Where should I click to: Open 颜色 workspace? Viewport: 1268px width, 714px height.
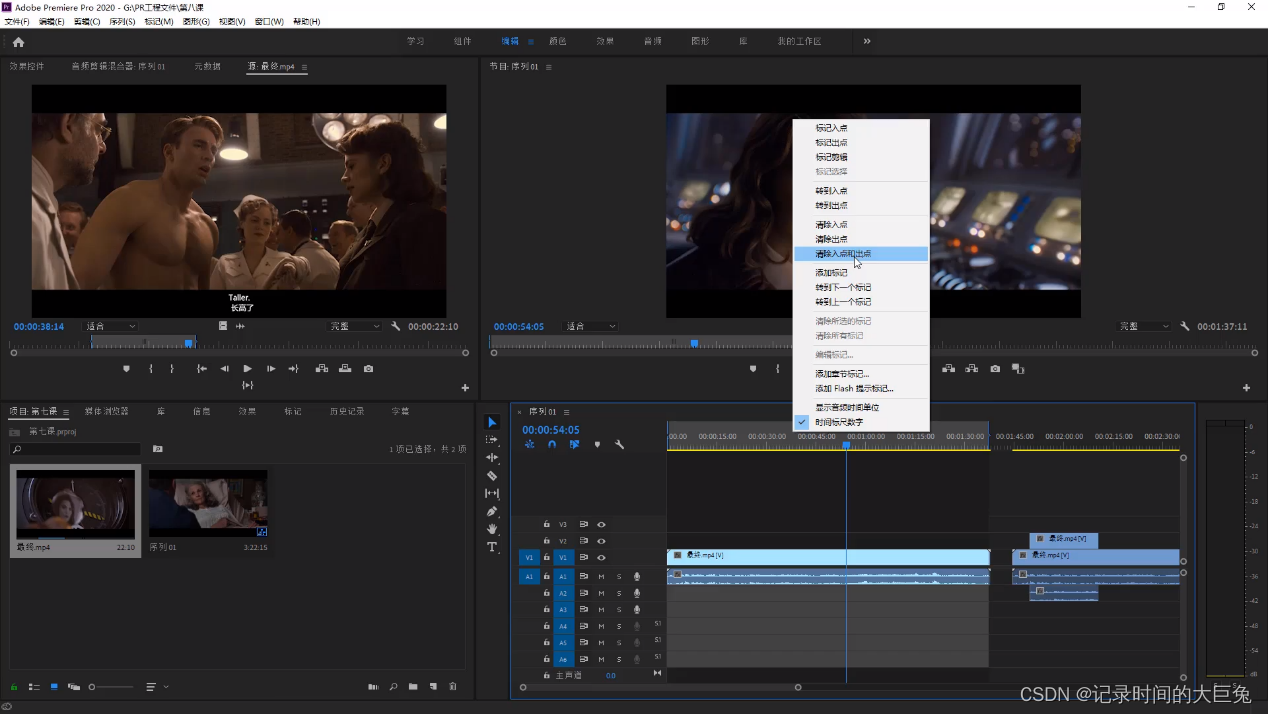click(x=557, y=41)
